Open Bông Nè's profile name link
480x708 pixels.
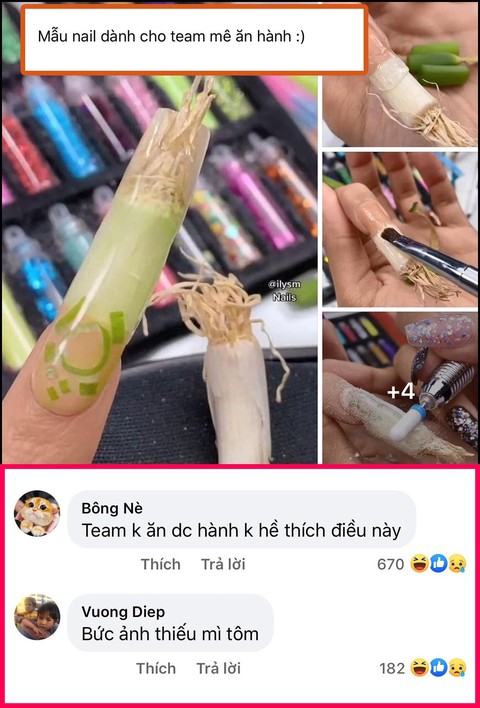[x=112, y=508]
